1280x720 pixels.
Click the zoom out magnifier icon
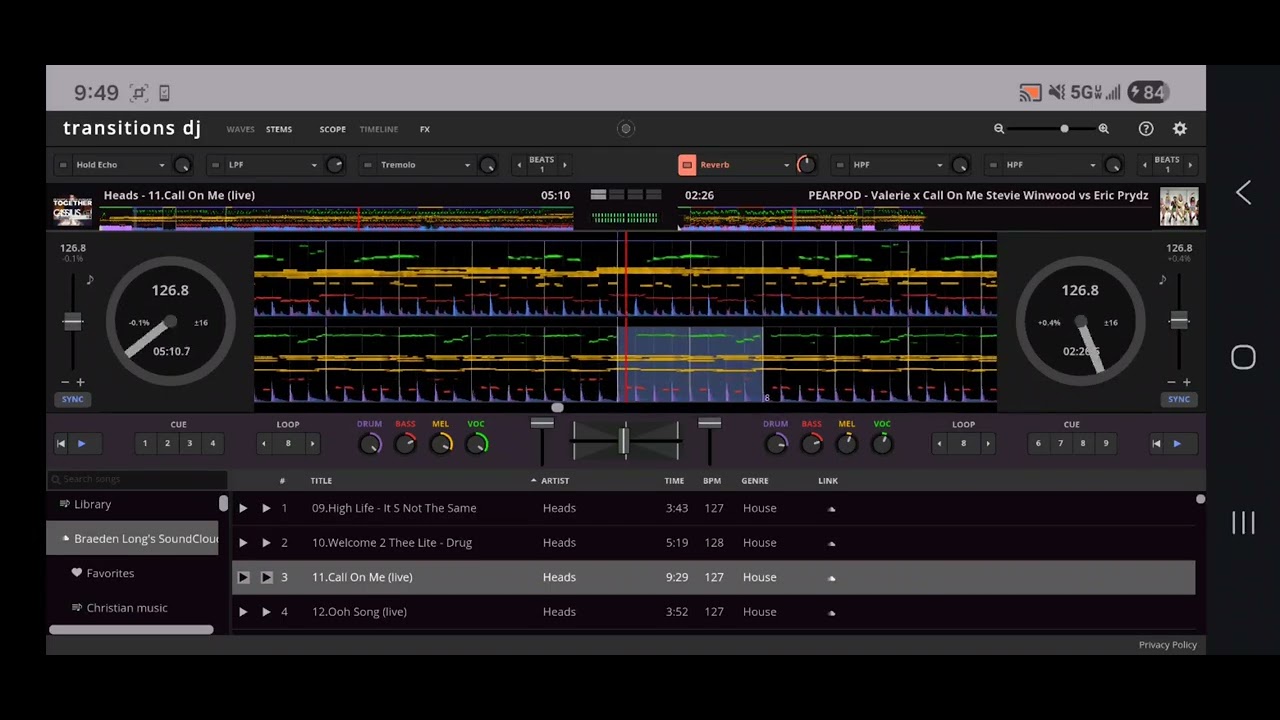(x=999, y=129)
